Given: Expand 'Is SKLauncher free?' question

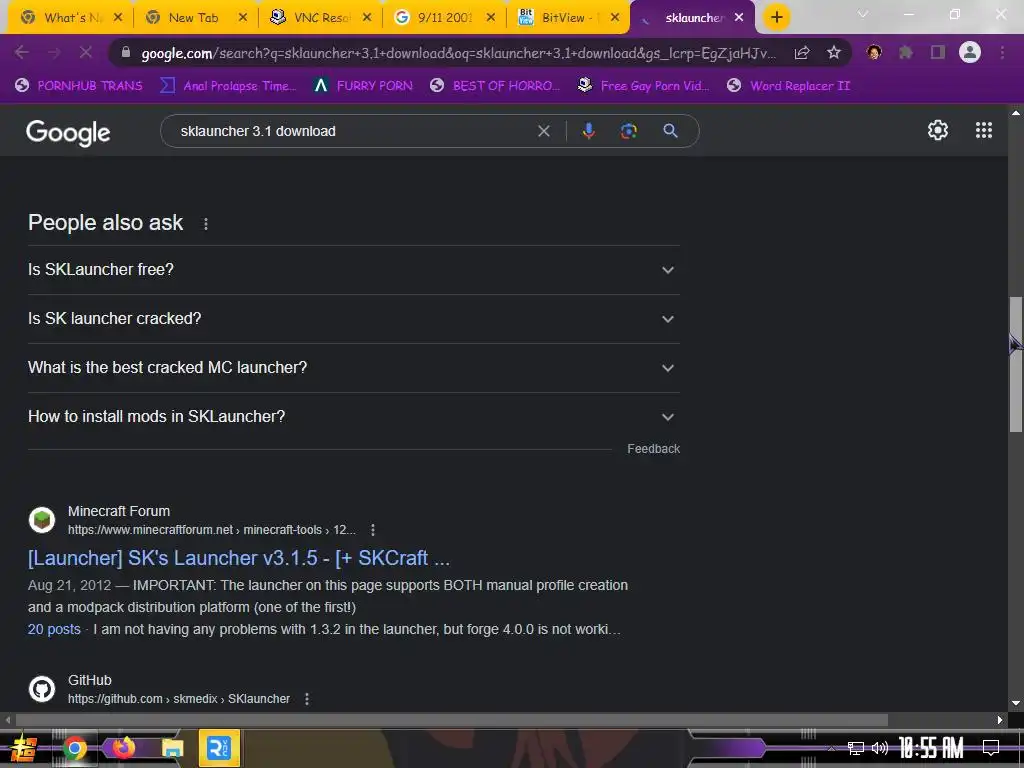Looking at the screenshot, I should point(353,270).
